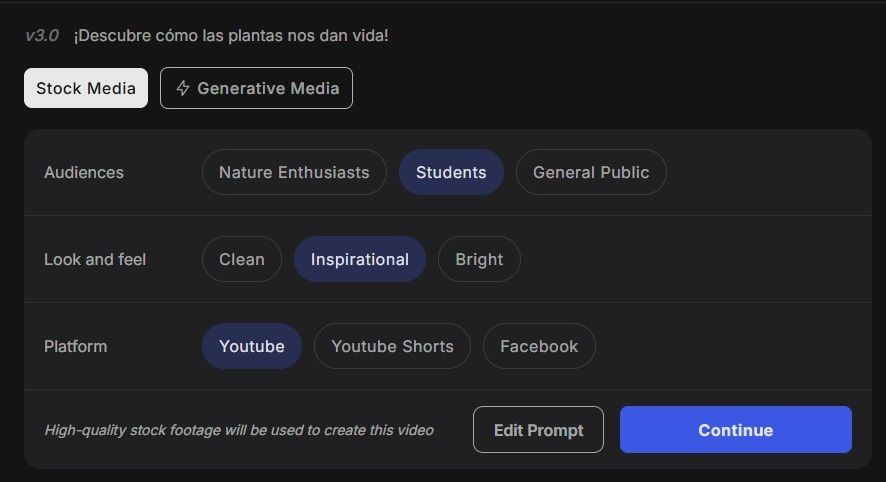Switch to the Generative Media tab
The image size is (886, 482).
257,88
